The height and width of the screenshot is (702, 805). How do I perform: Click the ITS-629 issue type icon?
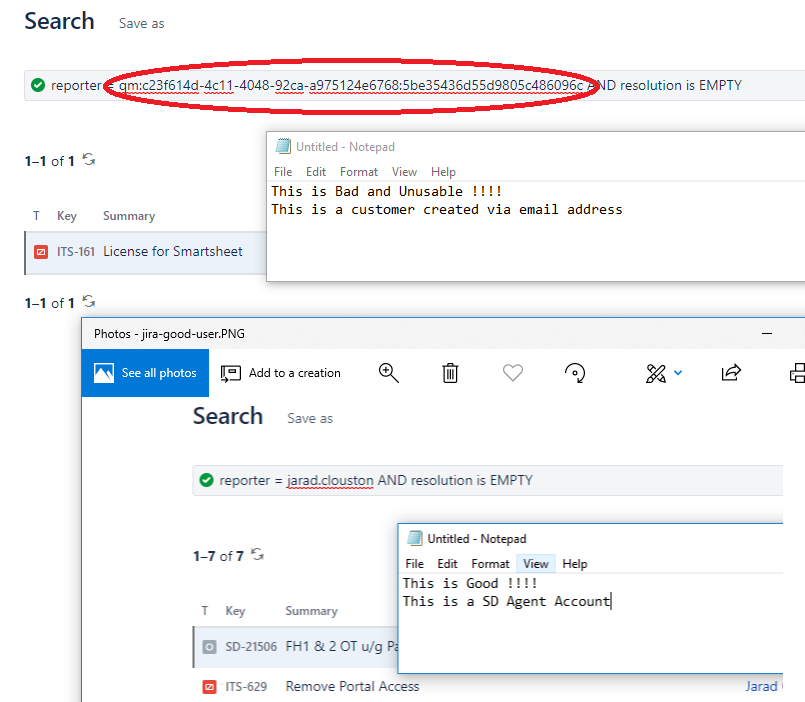click(209, 687)
